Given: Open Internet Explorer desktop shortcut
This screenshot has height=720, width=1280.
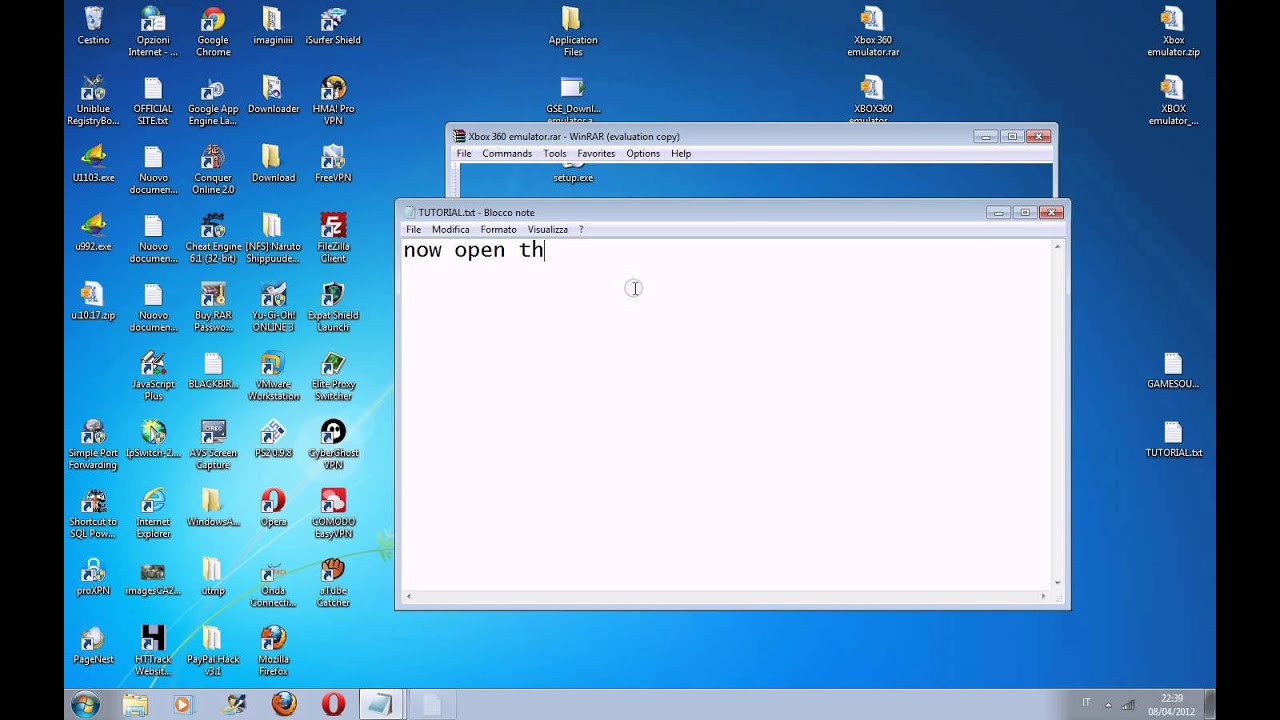Looking at the screenshot, I should pos(153,515).
